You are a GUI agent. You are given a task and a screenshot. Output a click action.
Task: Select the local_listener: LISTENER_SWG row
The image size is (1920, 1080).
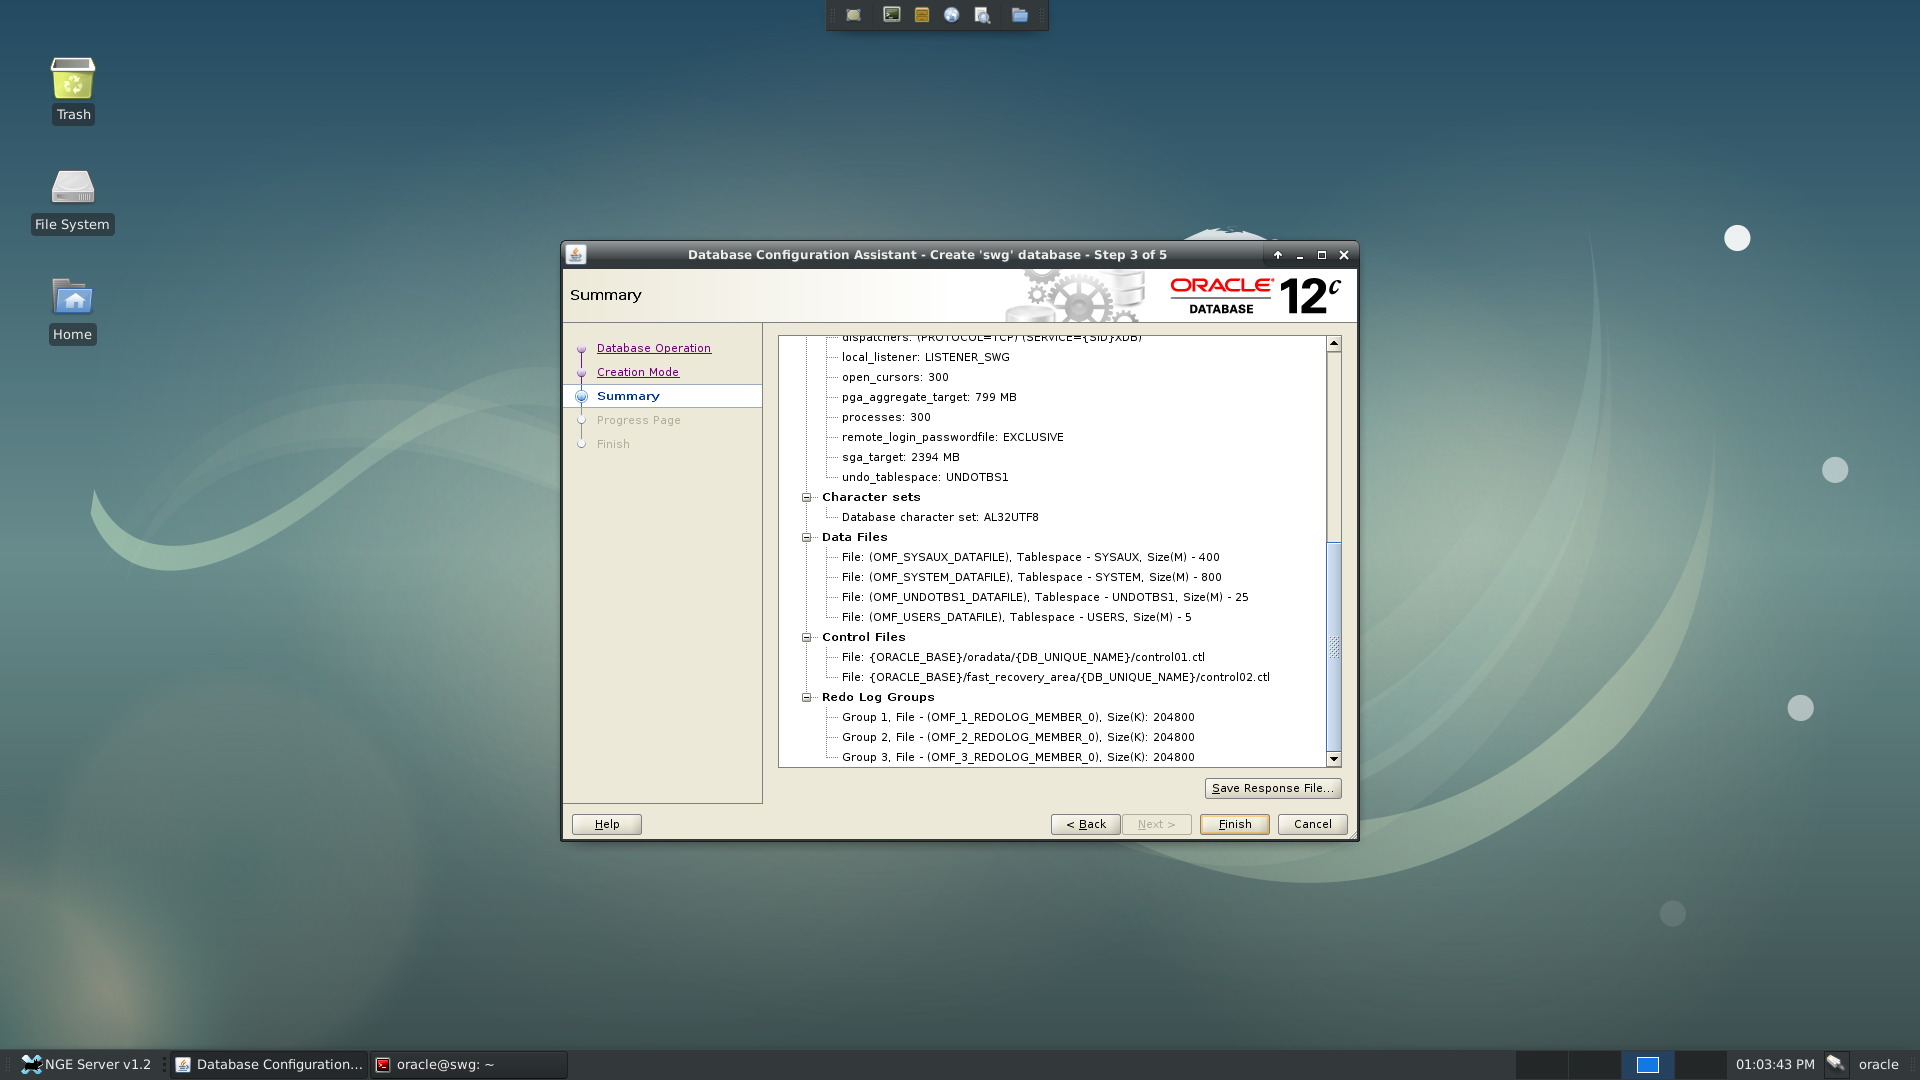tap(926, 357)
